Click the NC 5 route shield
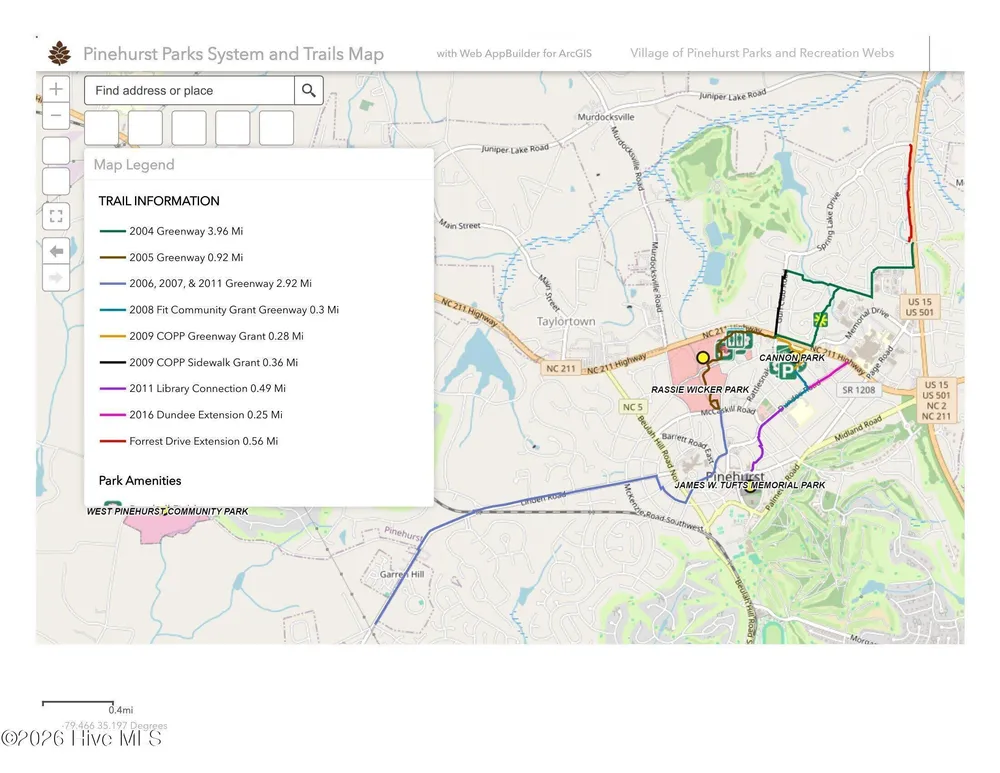The width and height of the screenshot is (1000, 773). coord(633,407)
